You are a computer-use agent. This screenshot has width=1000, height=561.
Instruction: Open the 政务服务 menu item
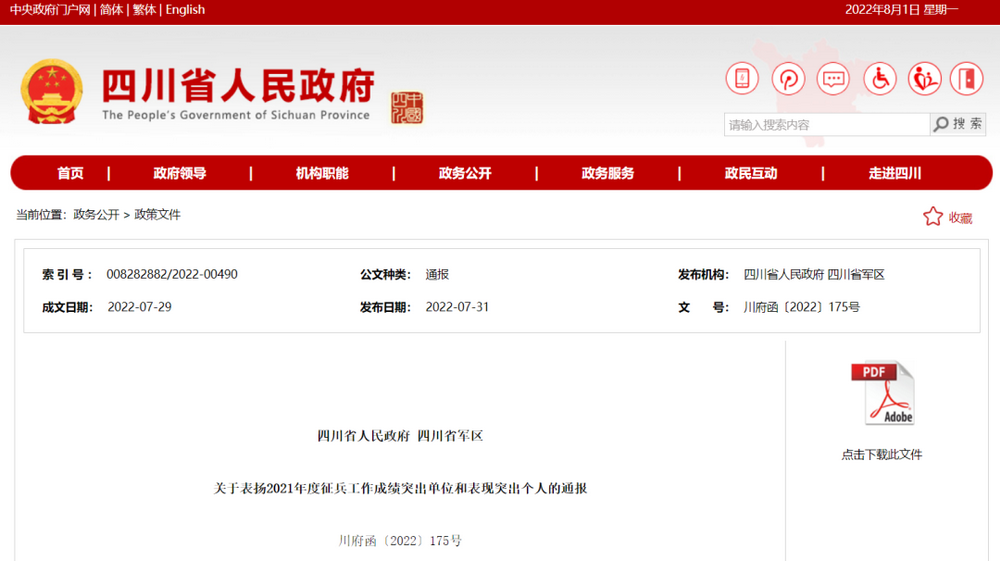pyautogui.click(x=608, y=173)
